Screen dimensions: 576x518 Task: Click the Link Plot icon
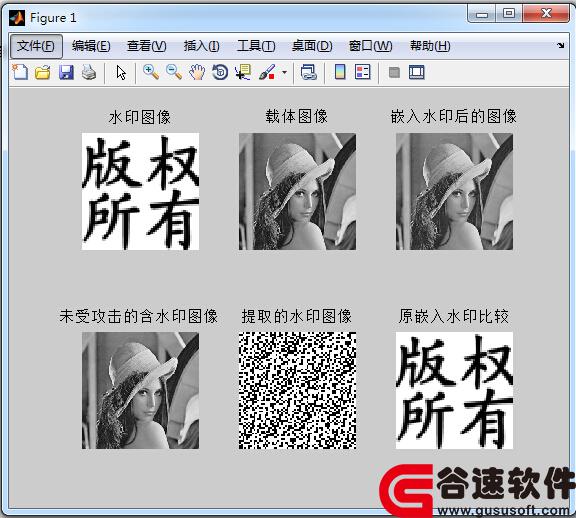click(x=309, y=72)
